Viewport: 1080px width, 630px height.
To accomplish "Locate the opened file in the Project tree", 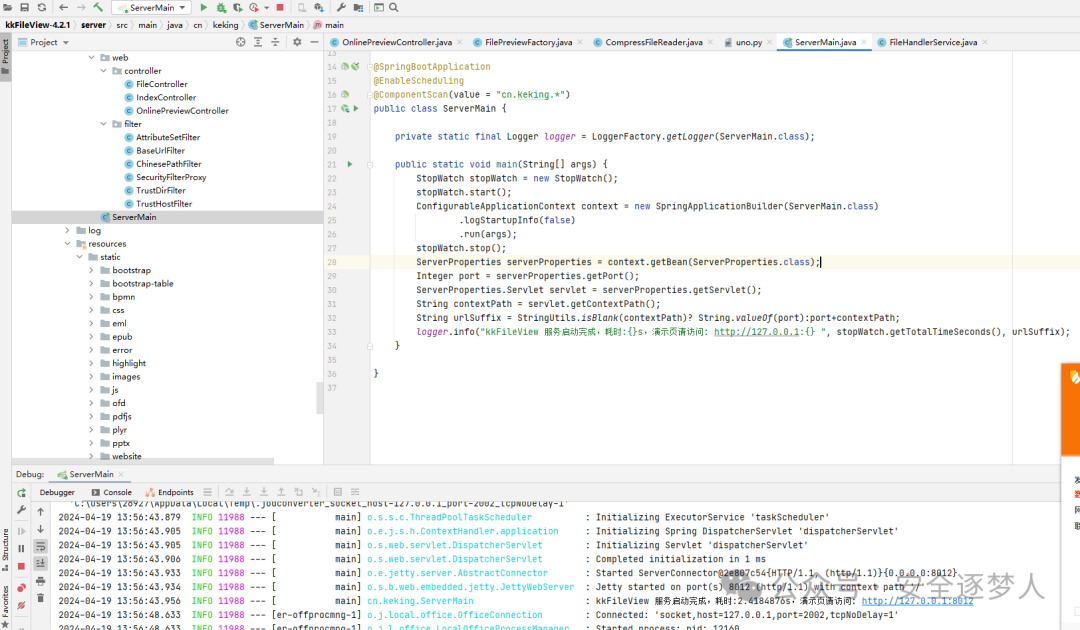I will (240, 42).
